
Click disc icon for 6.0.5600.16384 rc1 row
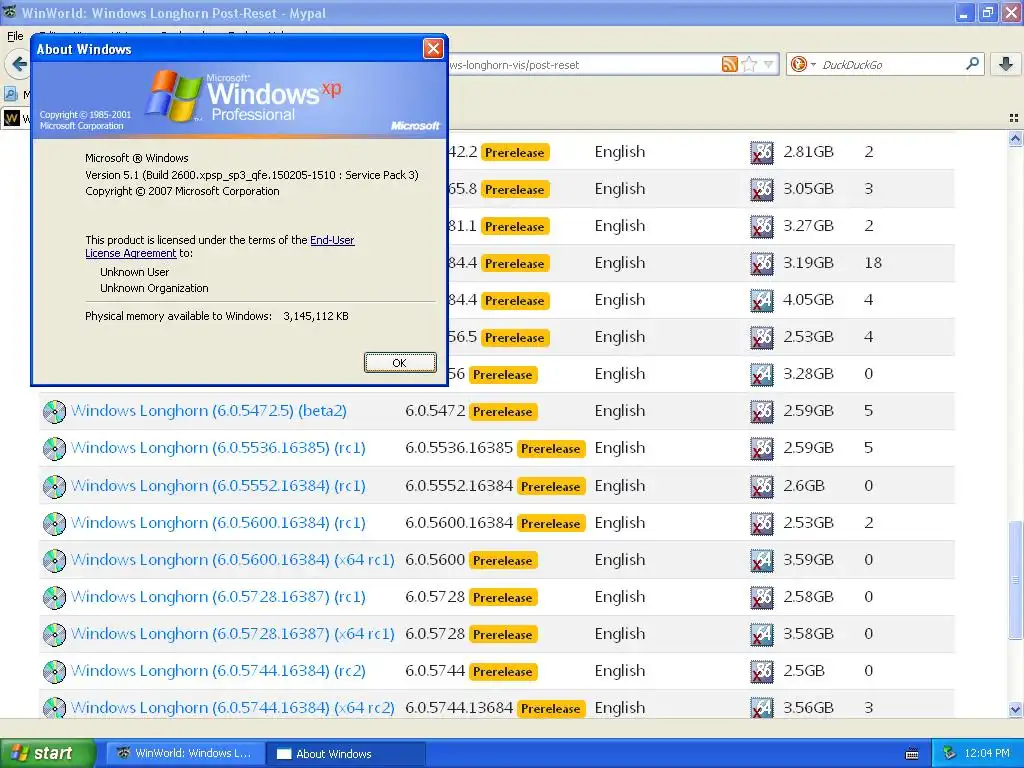pos(54,524)
